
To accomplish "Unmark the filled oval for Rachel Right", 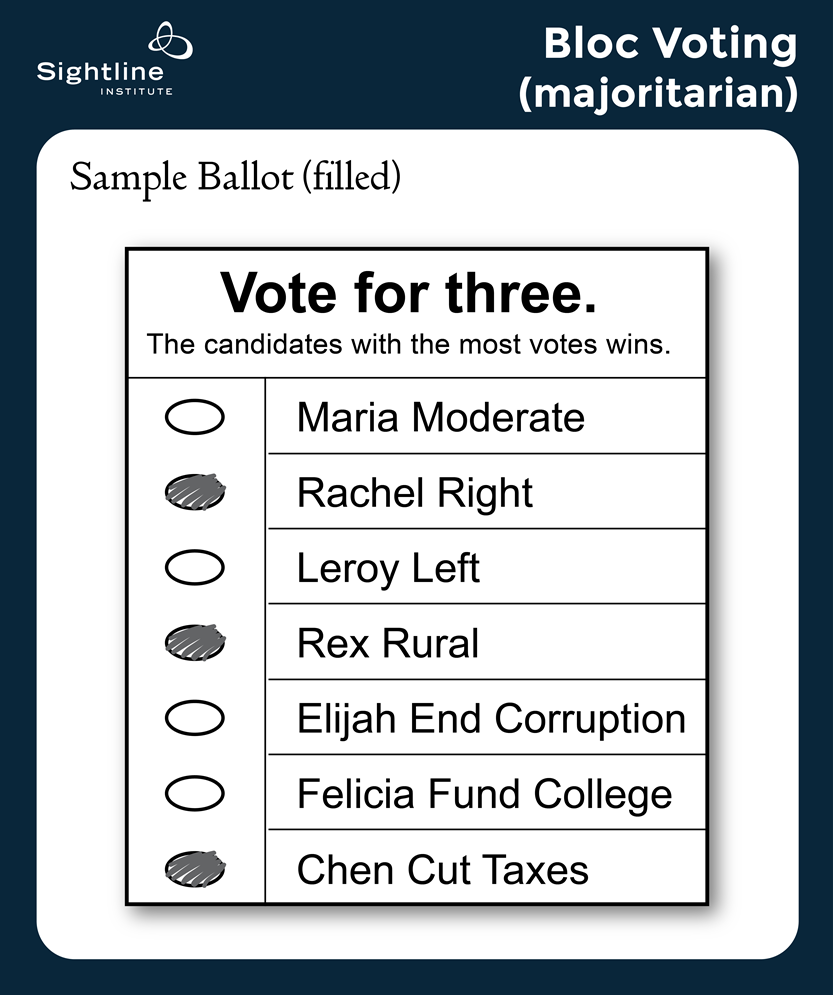I will coord(195,492).
